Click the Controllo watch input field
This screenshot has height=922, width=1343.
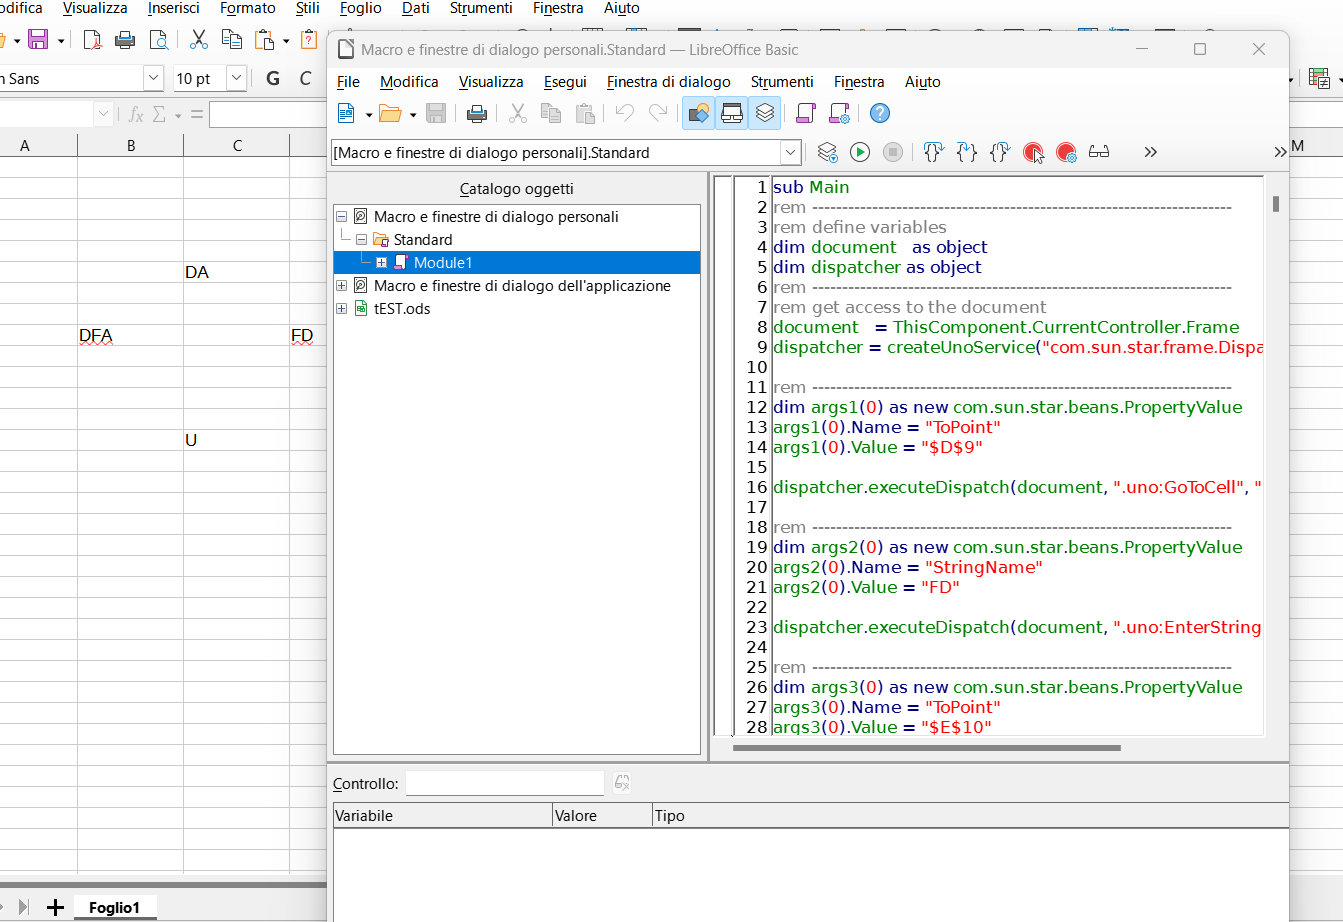pyautogui.click(x=504, y=784)
